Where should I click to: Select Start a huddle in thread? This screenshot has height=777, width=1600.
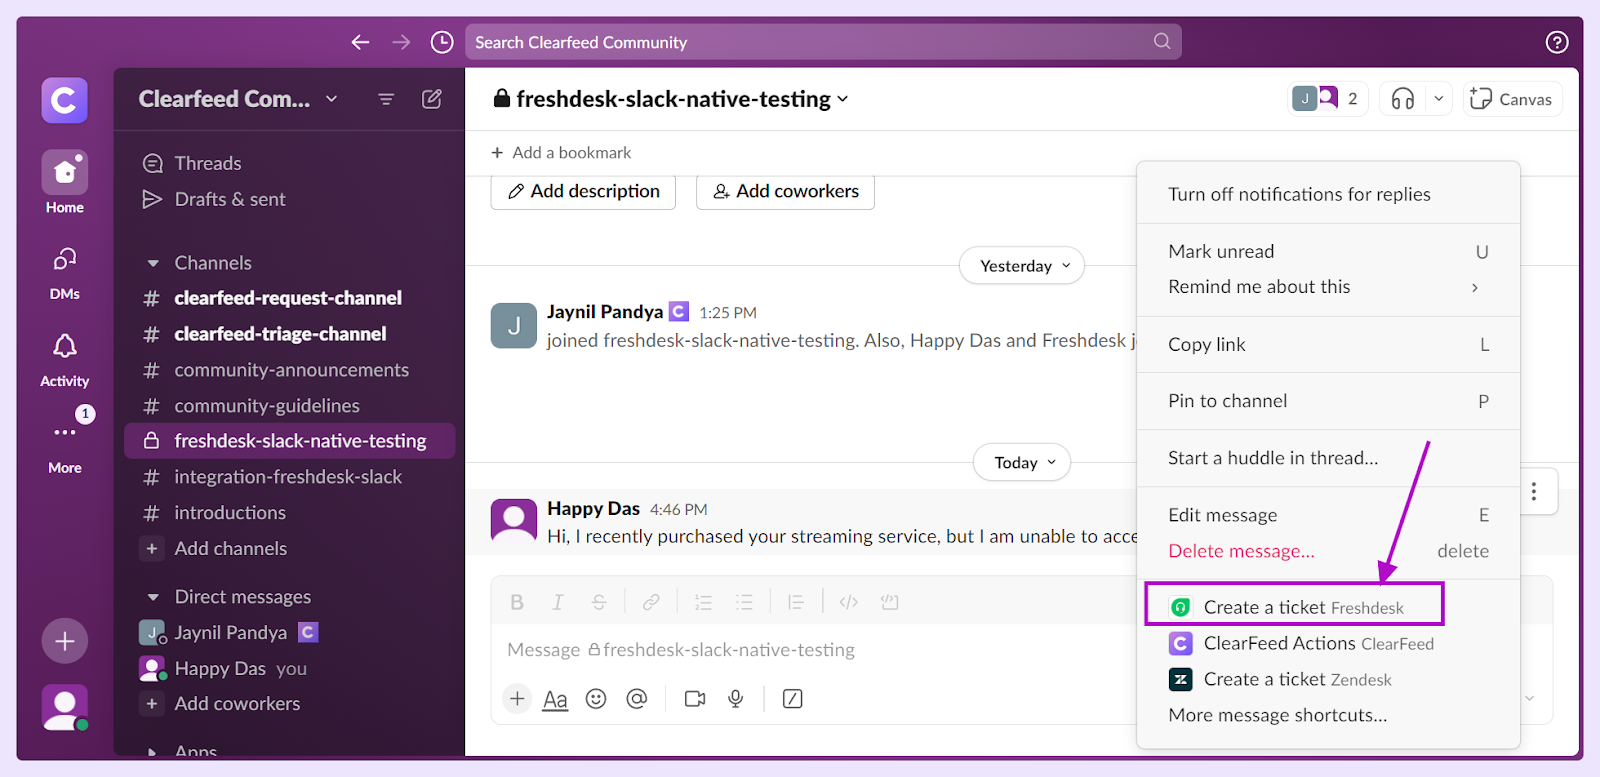1328,458
